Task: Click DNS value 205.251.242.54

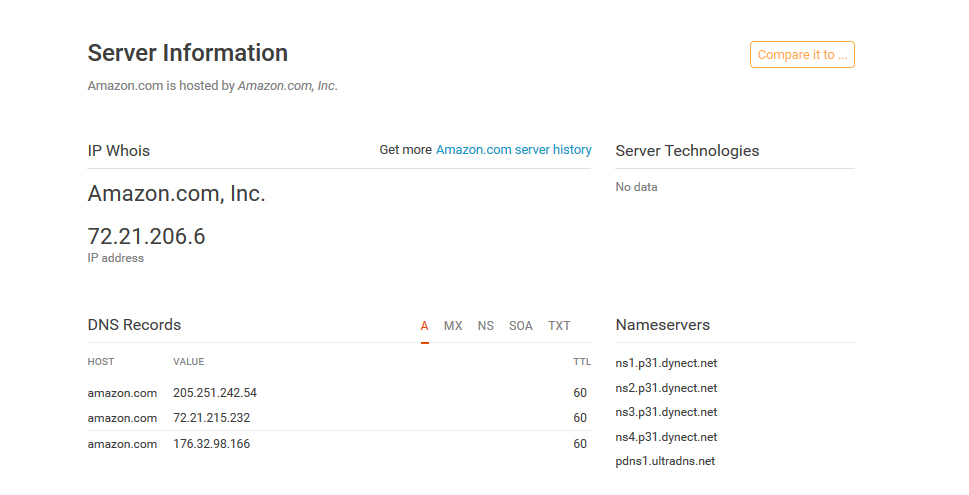Action: point(215,393)
